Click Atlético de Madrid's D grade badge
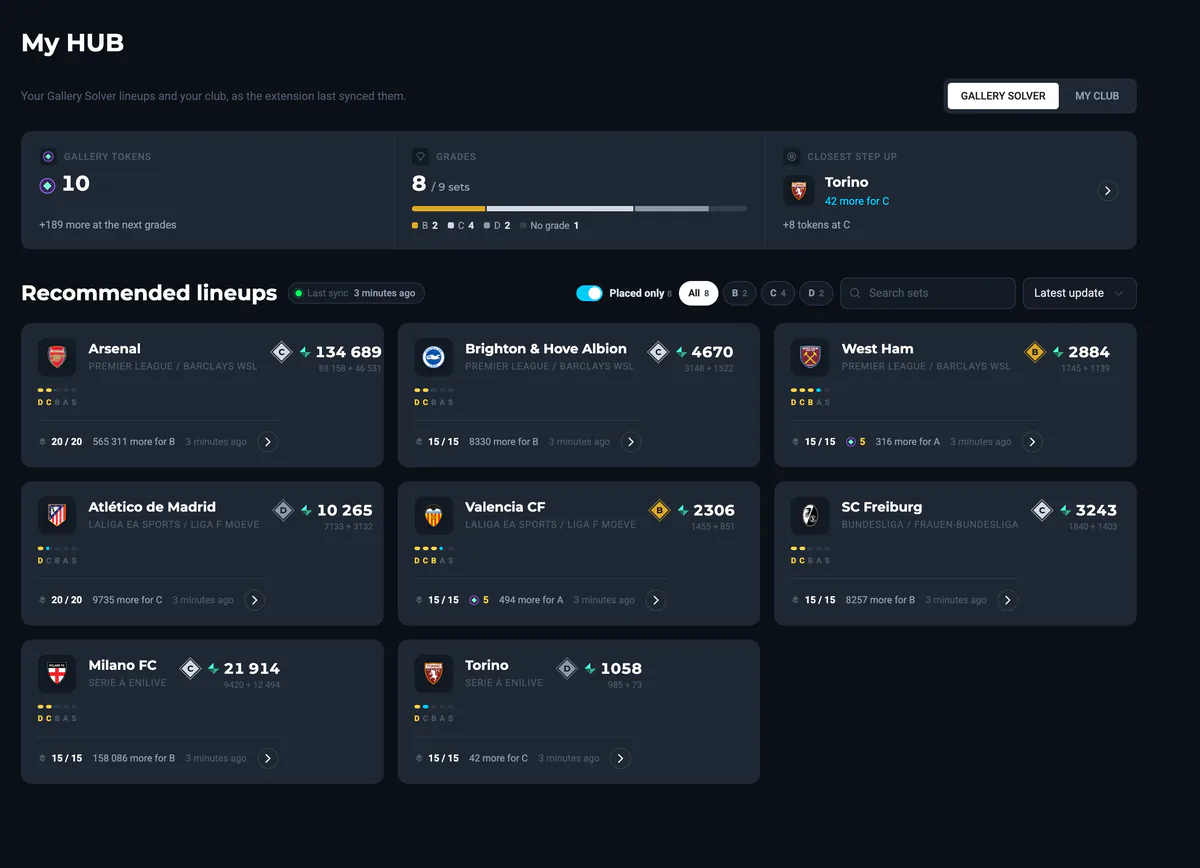The image size is (1200, 868). (x=282, y=510)
